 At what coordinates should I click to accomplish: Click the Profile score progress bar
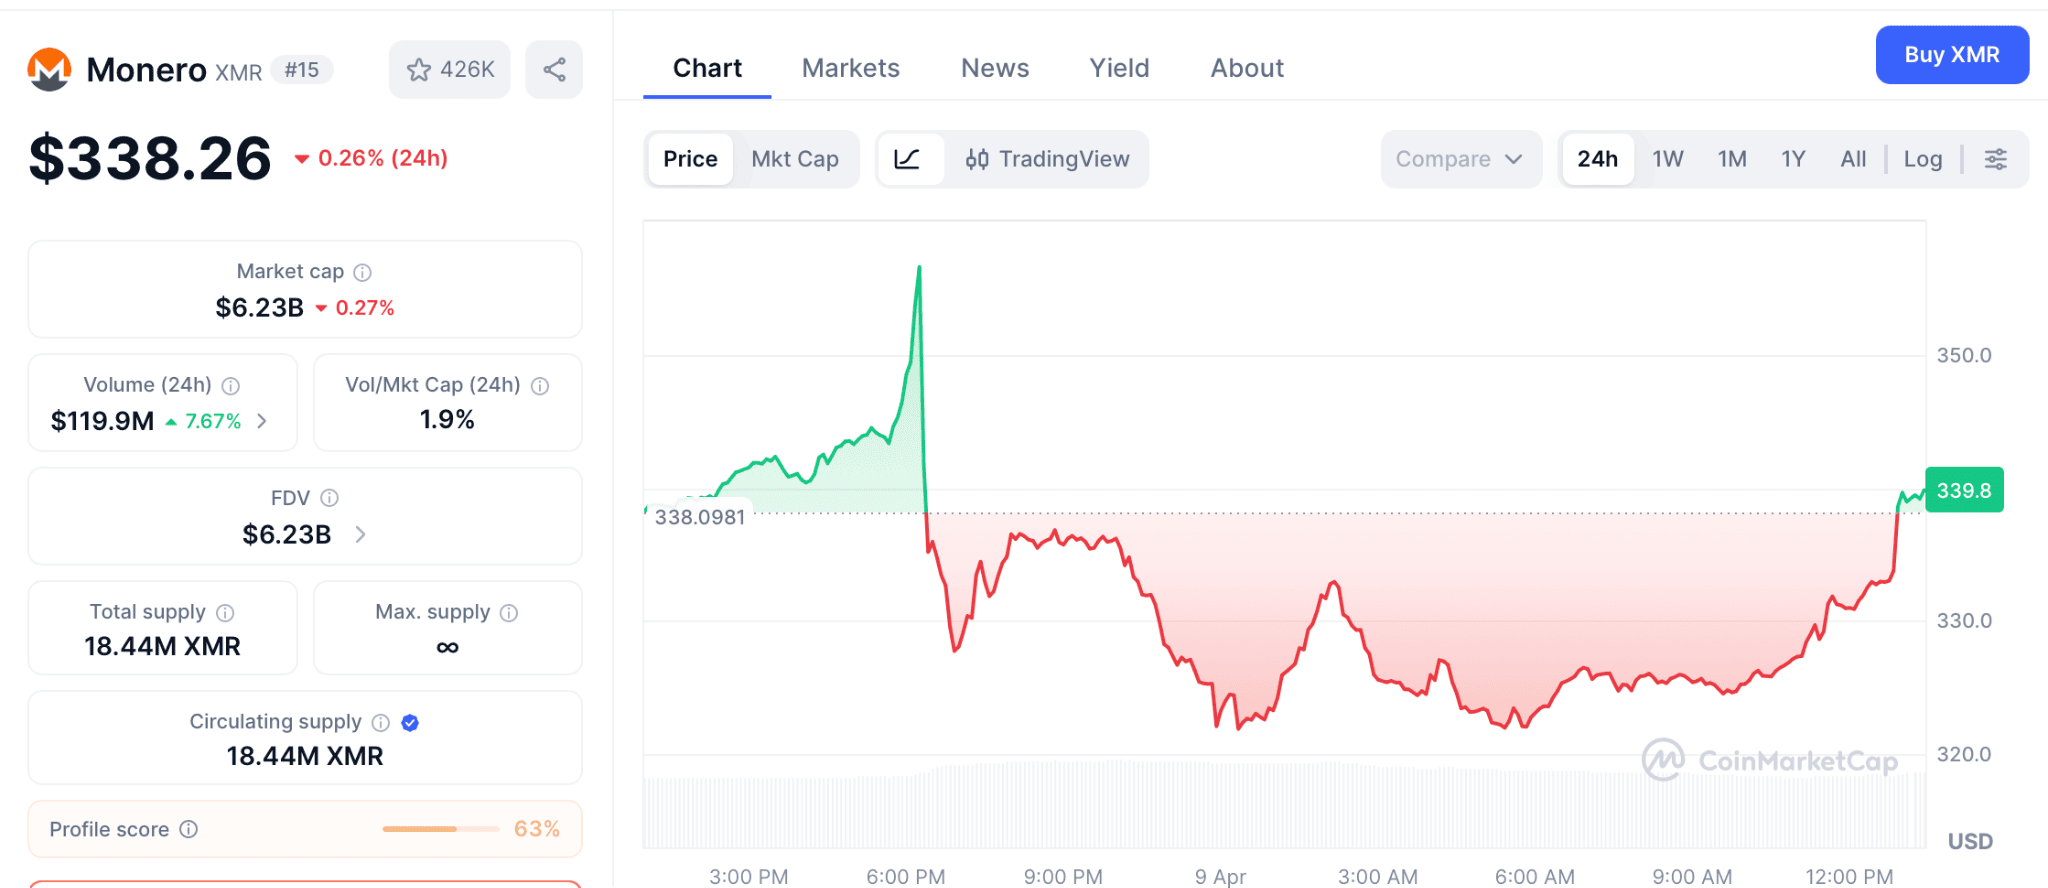[x=440, y=829]
